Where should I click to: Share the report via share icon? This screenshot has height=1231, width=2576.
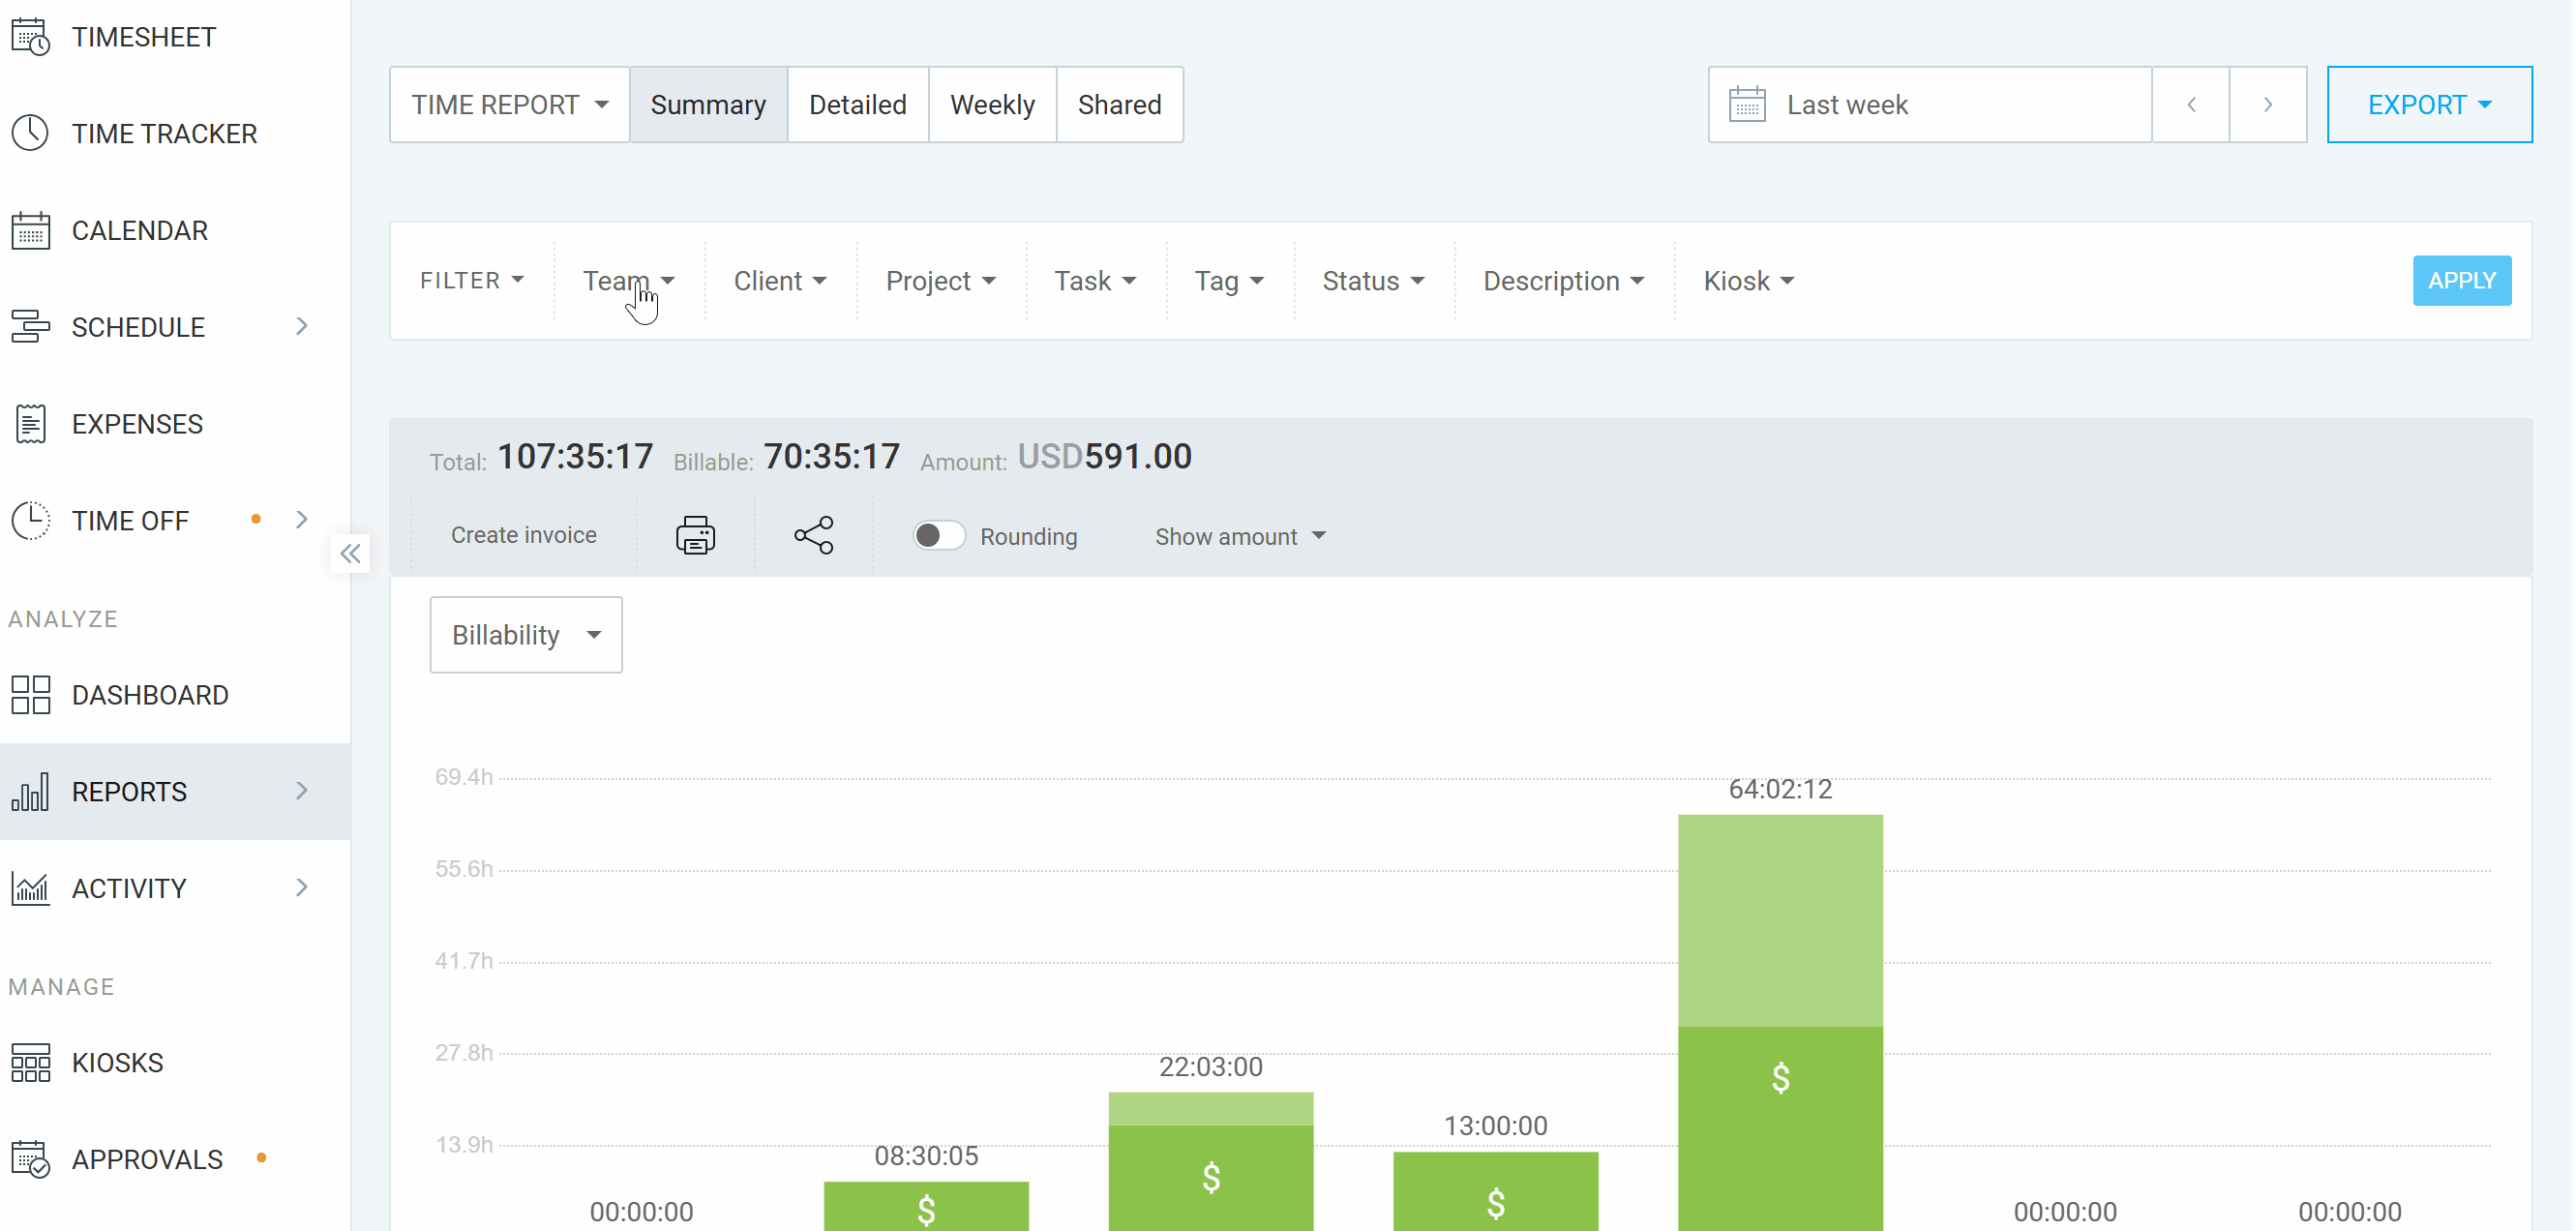(814, 536)
